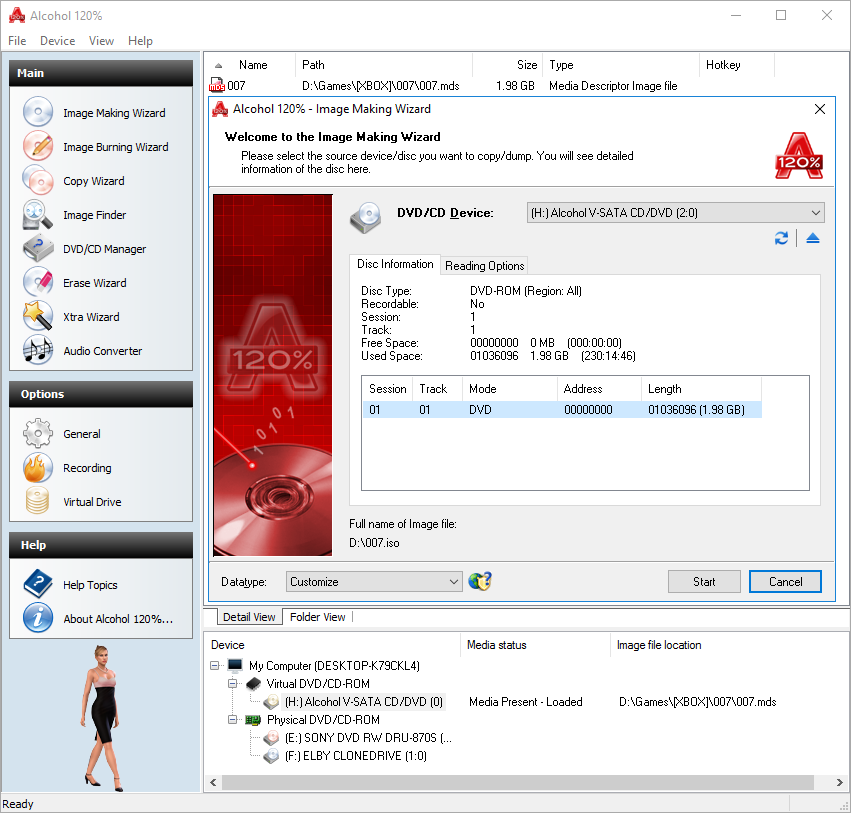851x813 pixels.
Task: Click Help Topics link
Action: tap(90, 585)
